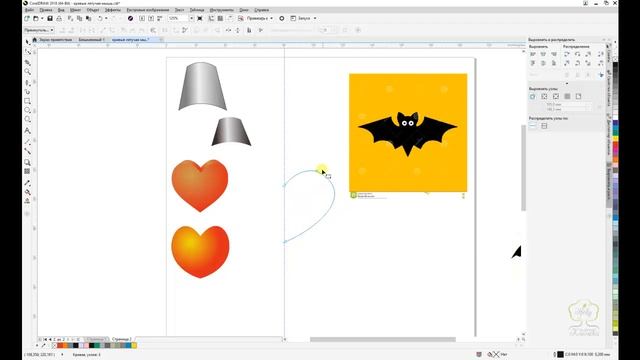Screen dimensions: 640x360
Task: Open the Effects menu
Action: tap(113, 10)
